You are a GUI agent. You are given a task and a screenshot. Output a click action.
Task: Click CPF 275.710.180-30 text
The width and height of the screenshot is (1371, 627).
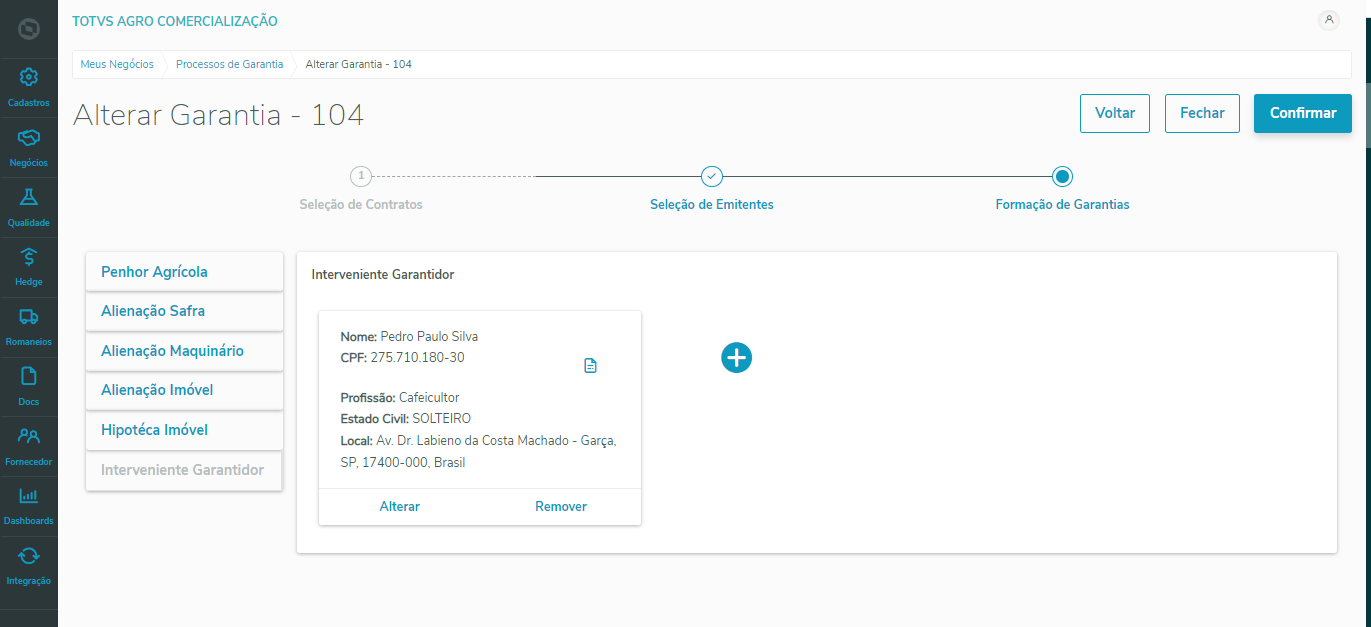403,358
